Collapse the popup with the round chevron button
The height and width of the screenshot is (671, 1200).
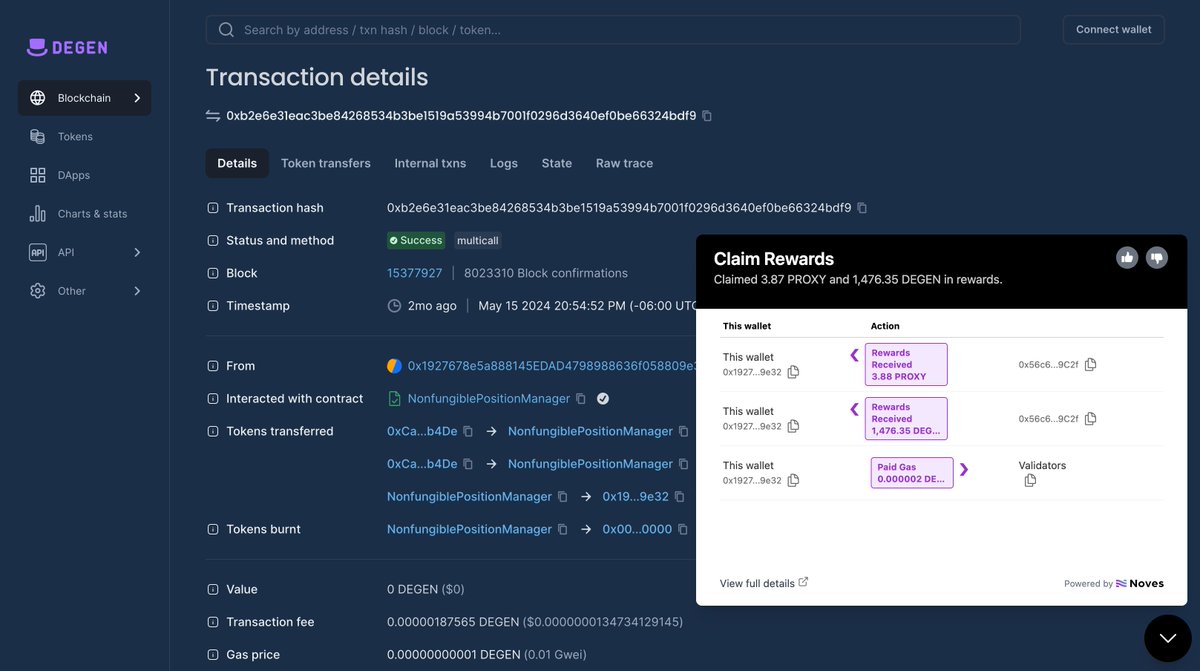click(x=1168, y=638)
